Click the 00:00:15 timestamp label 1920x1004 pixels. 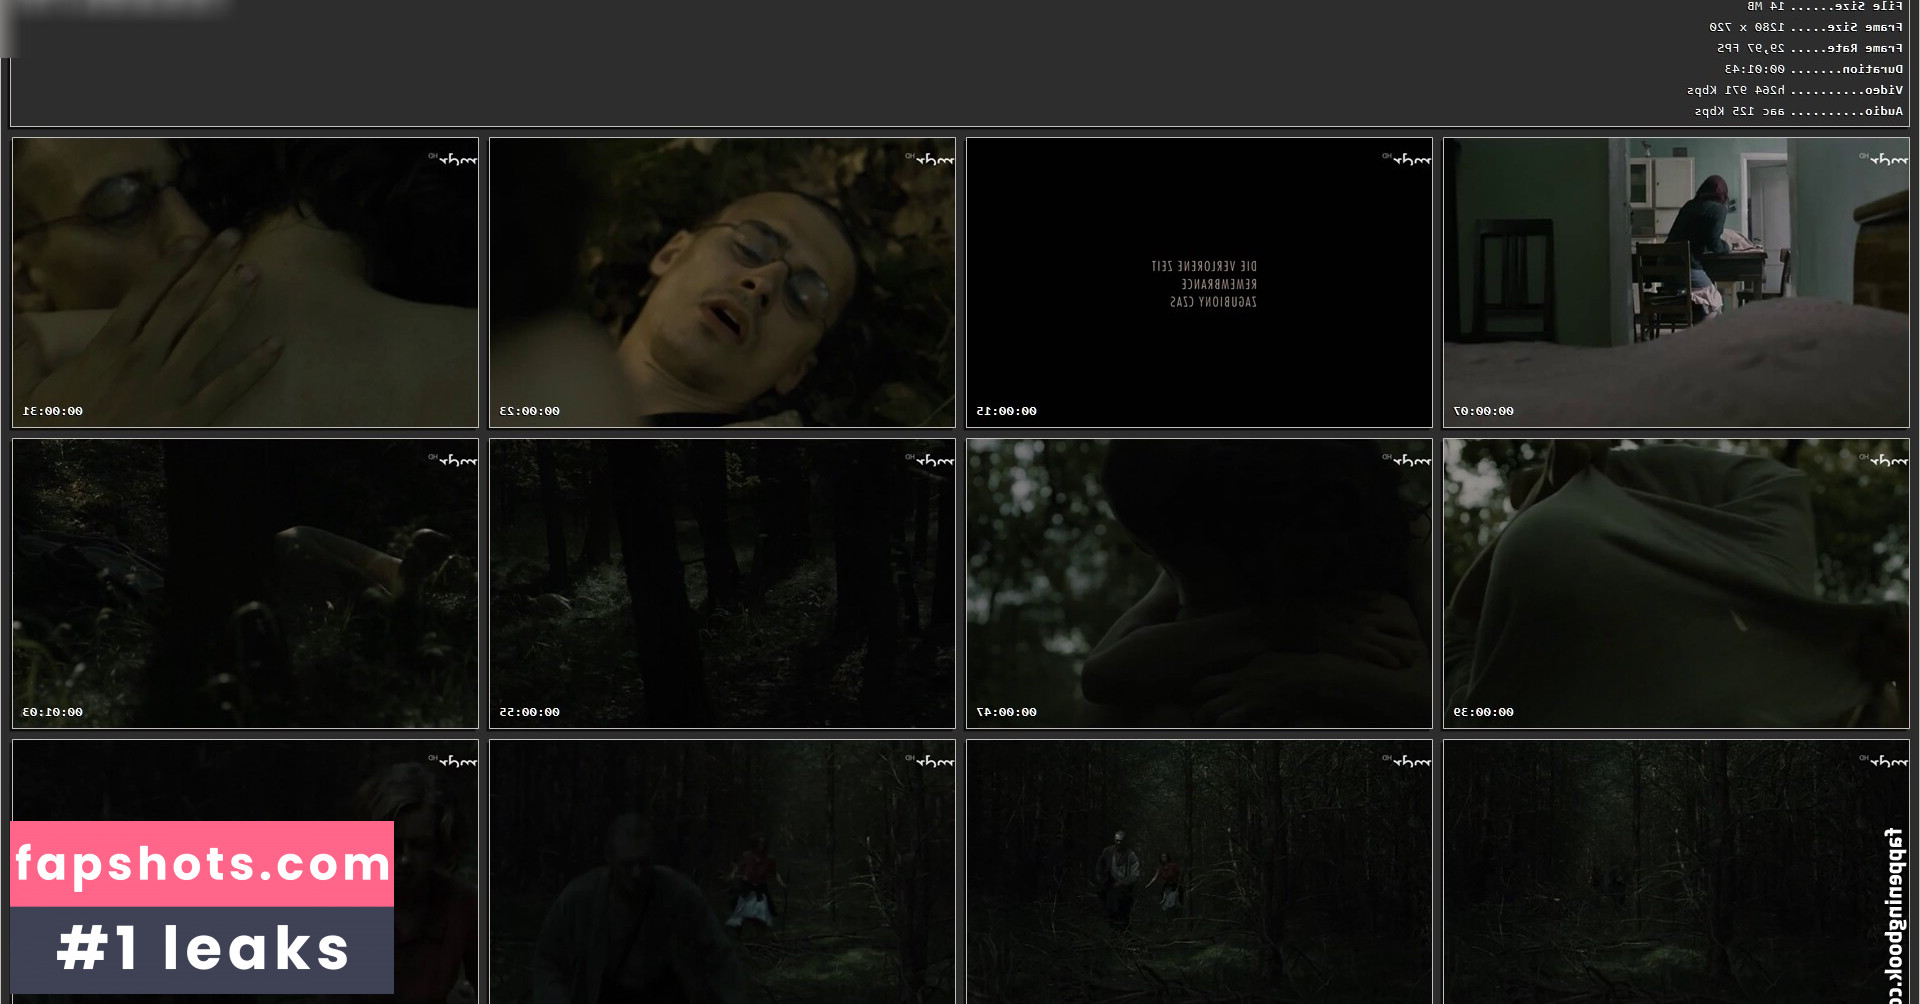[1006, 411]
